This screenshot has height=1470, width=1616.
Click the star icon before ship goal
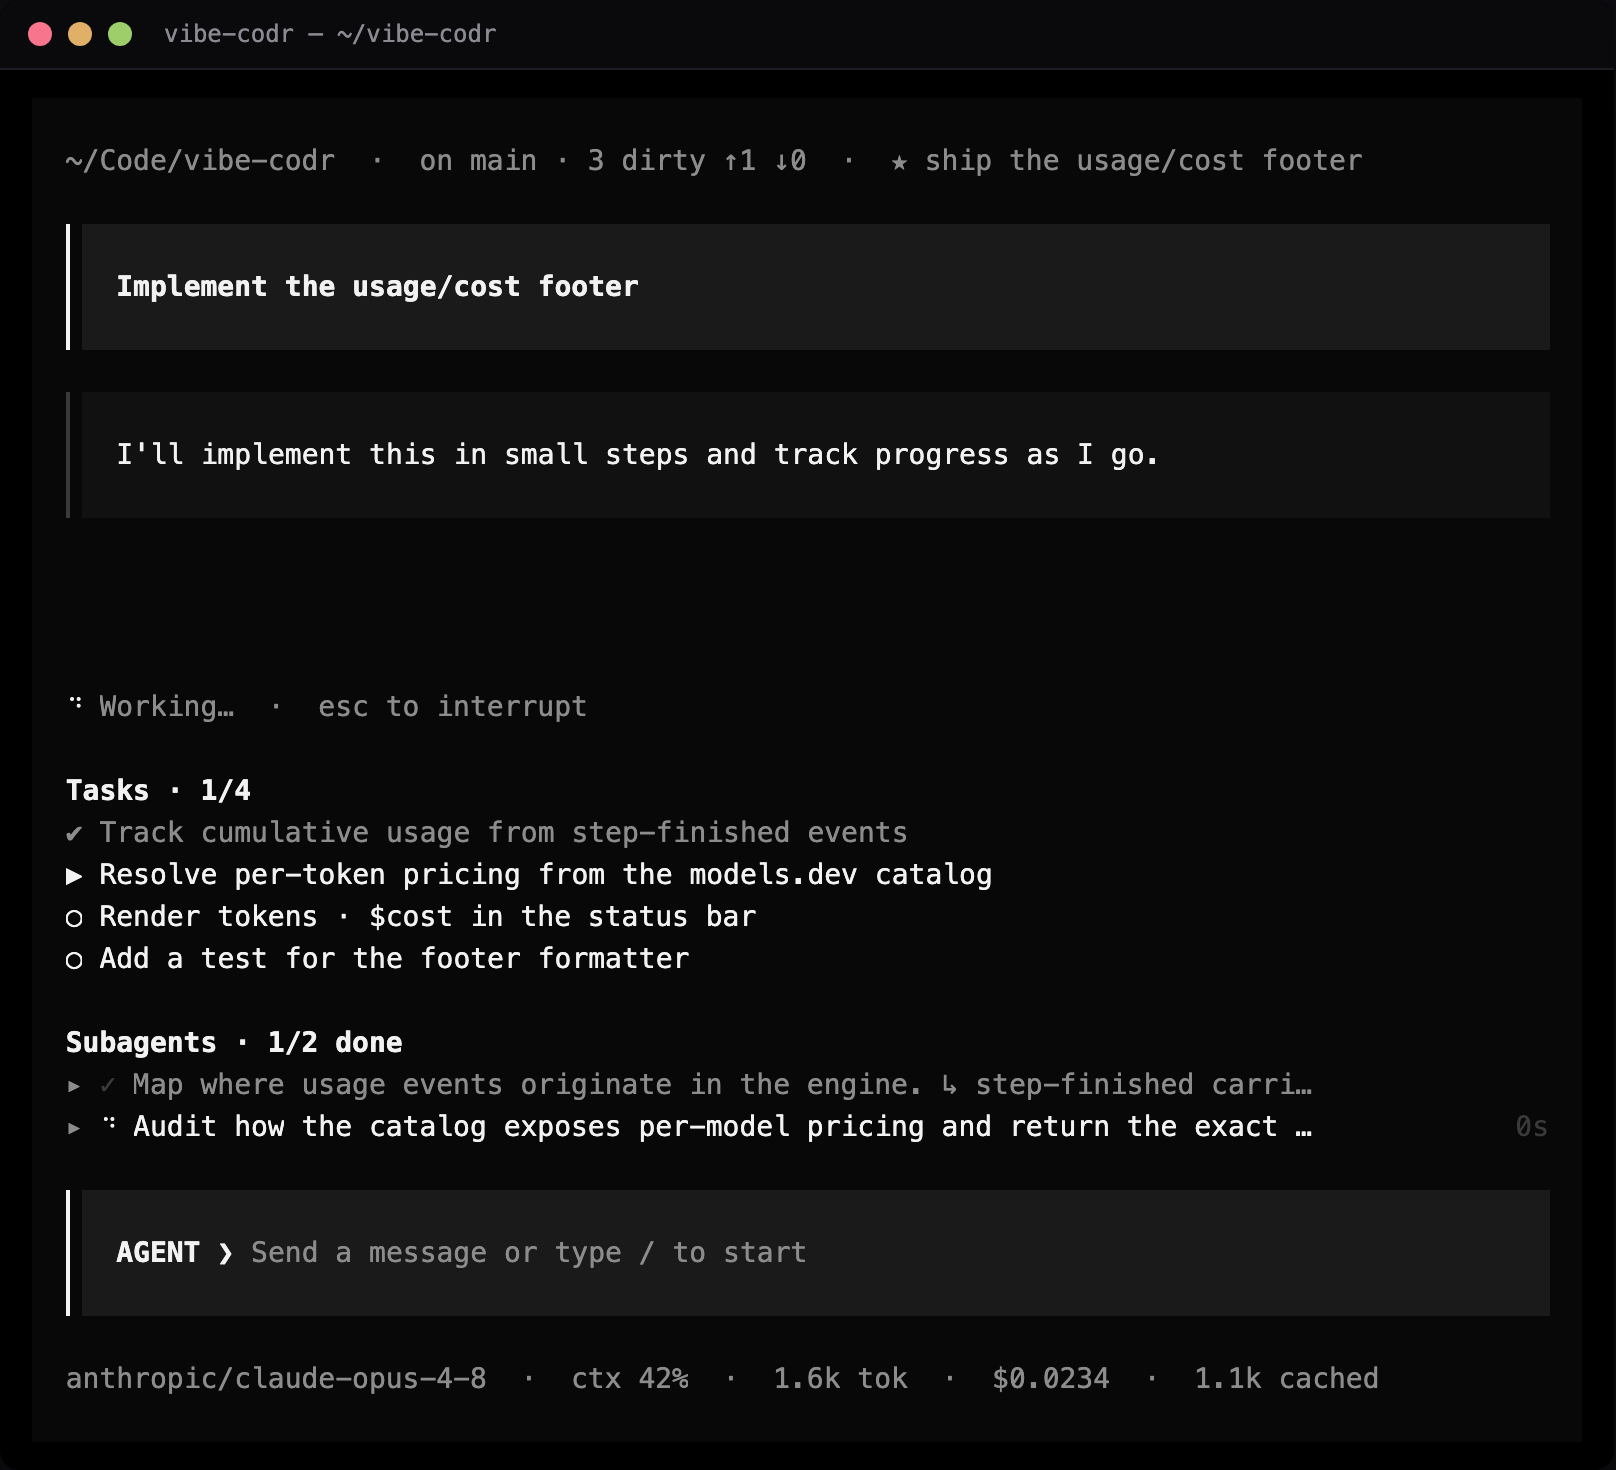coord(899,162)
